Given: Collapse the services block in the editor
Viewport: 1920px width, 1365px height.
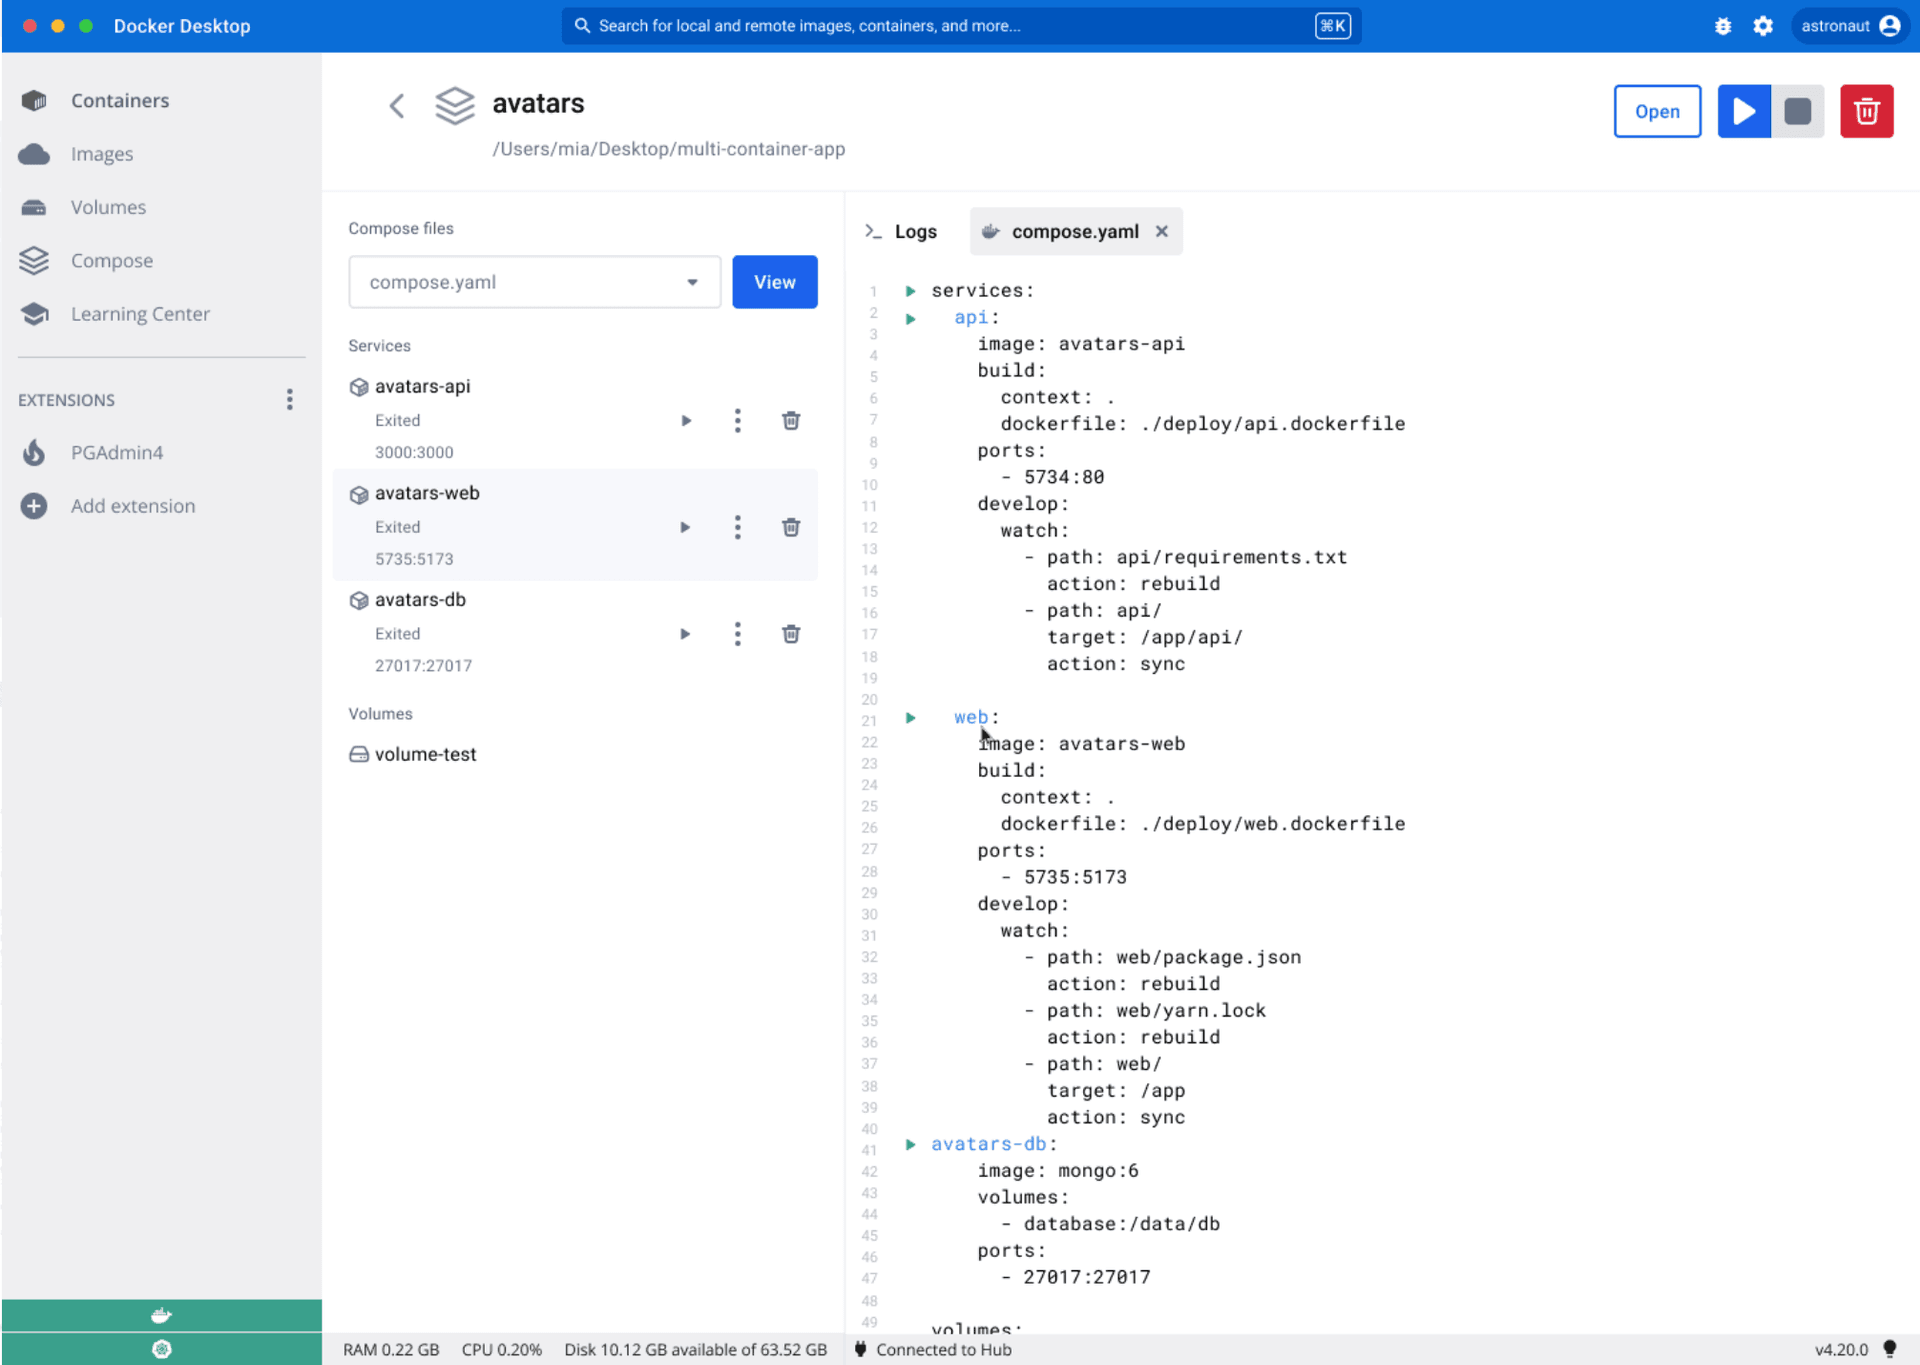Looking at the screenshot, I should click(910, 291).
